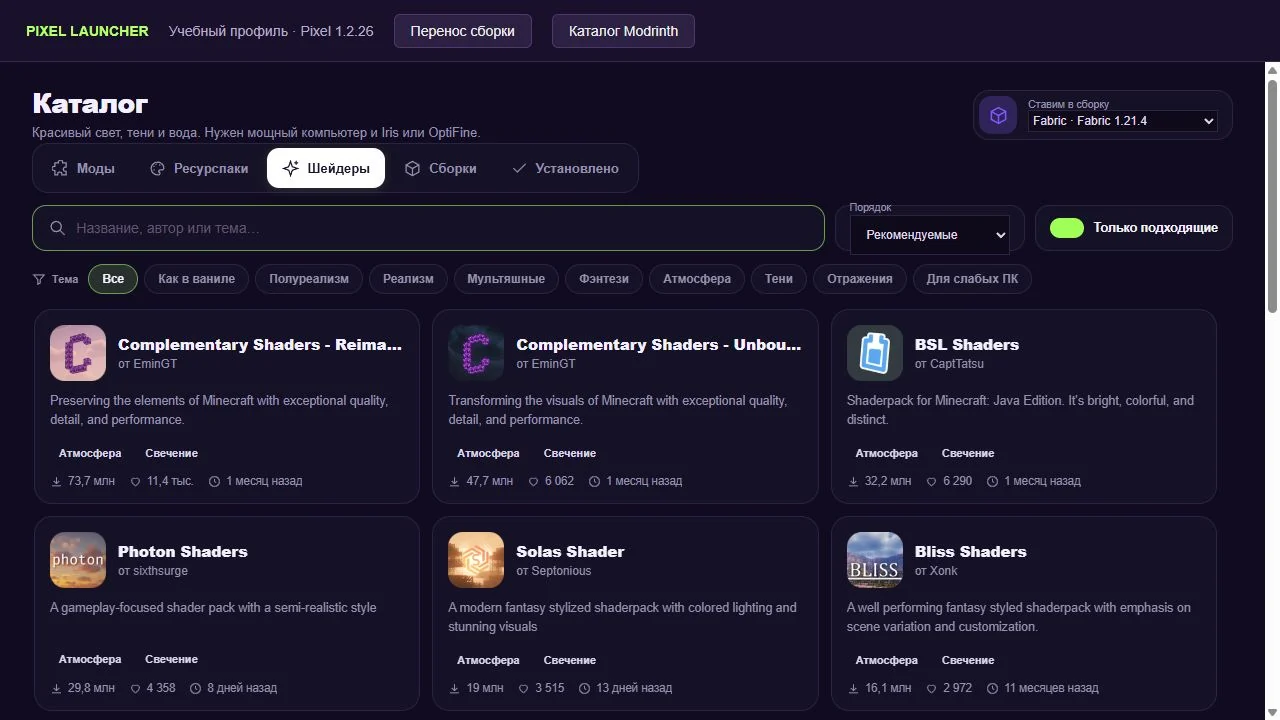Open the Установлено tab
The image size is (1280, 720).
565,168
